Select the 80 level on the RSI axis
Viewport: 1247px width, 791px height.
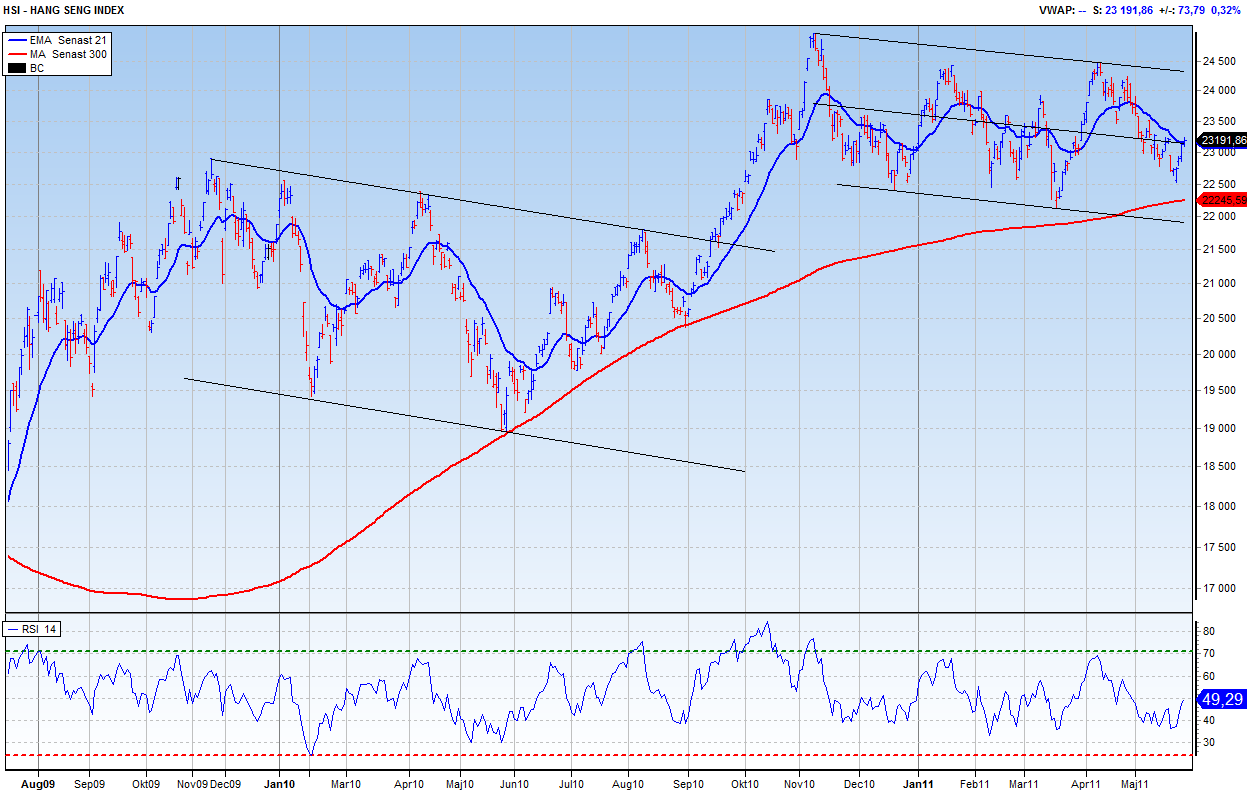coord(1208,632)
